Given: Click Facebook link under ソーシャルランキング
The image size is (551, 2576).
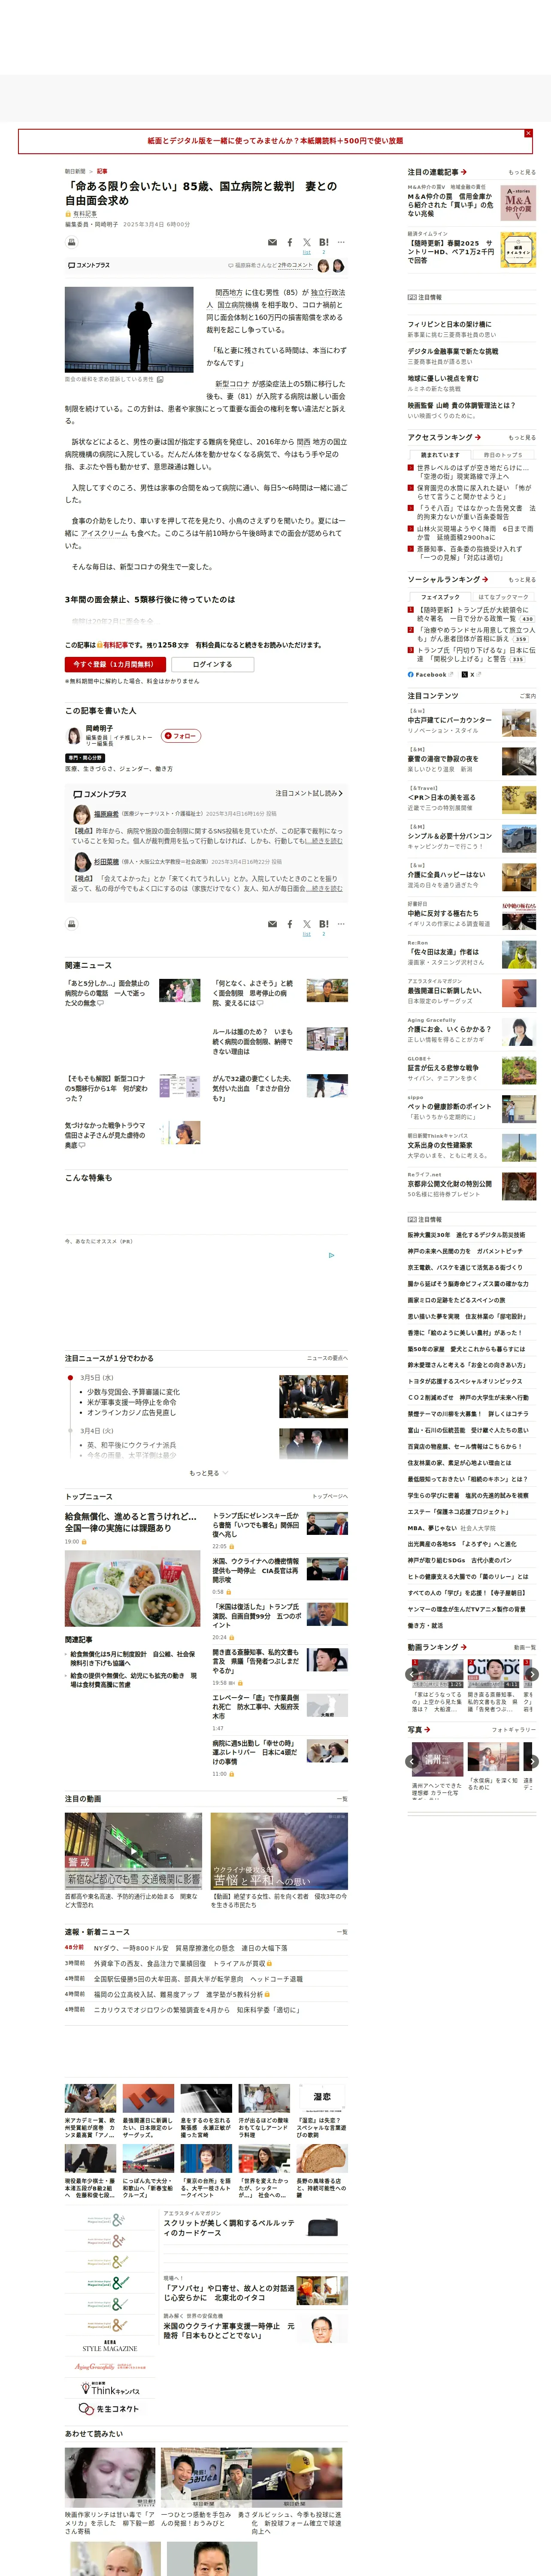Looking at the screenshot, I should [x=430, y=674].
